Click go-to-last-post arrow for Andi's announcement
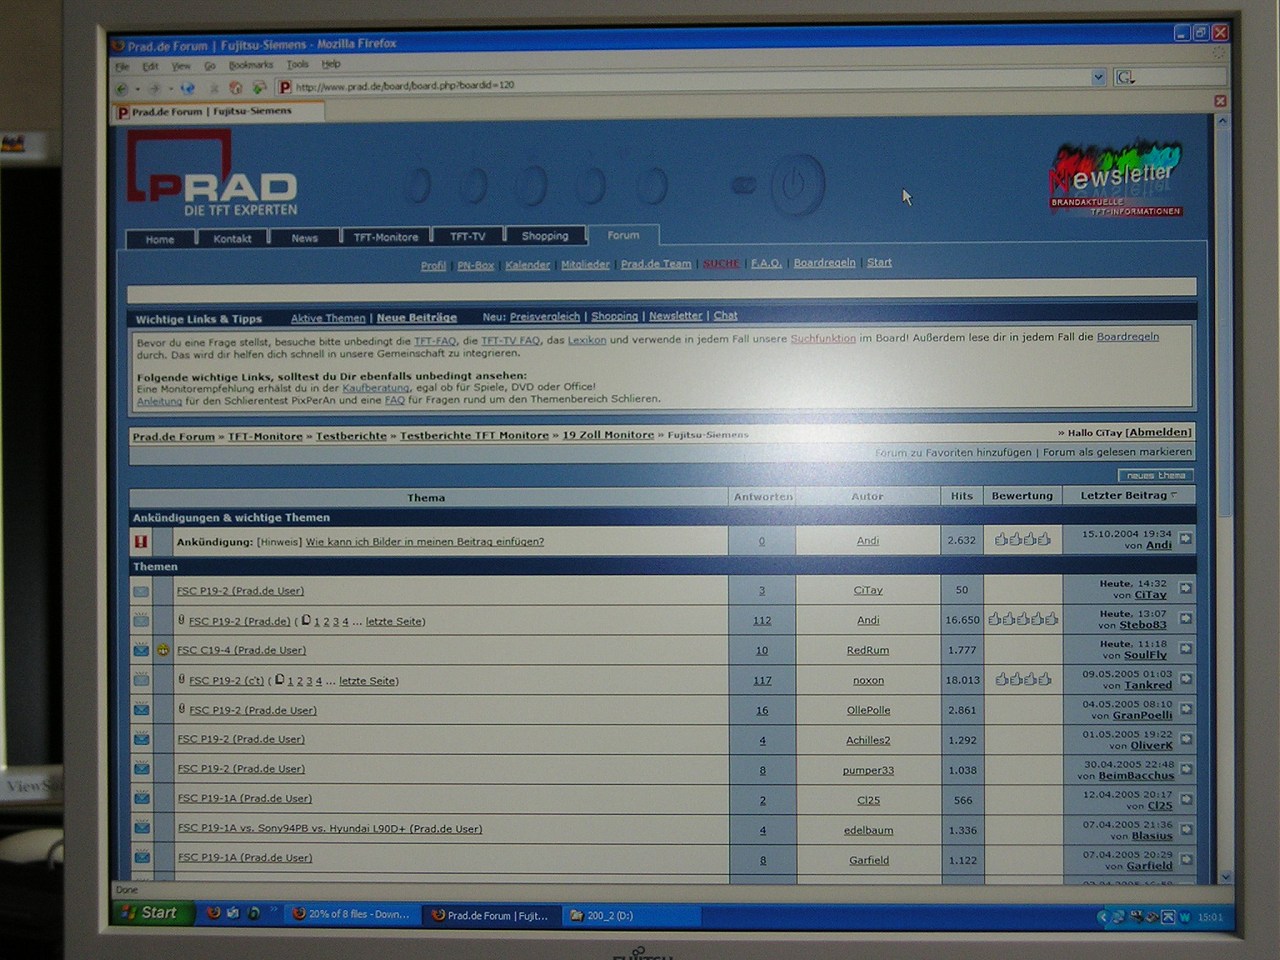Screen dimensions: 1280x960 [1185, 539]
